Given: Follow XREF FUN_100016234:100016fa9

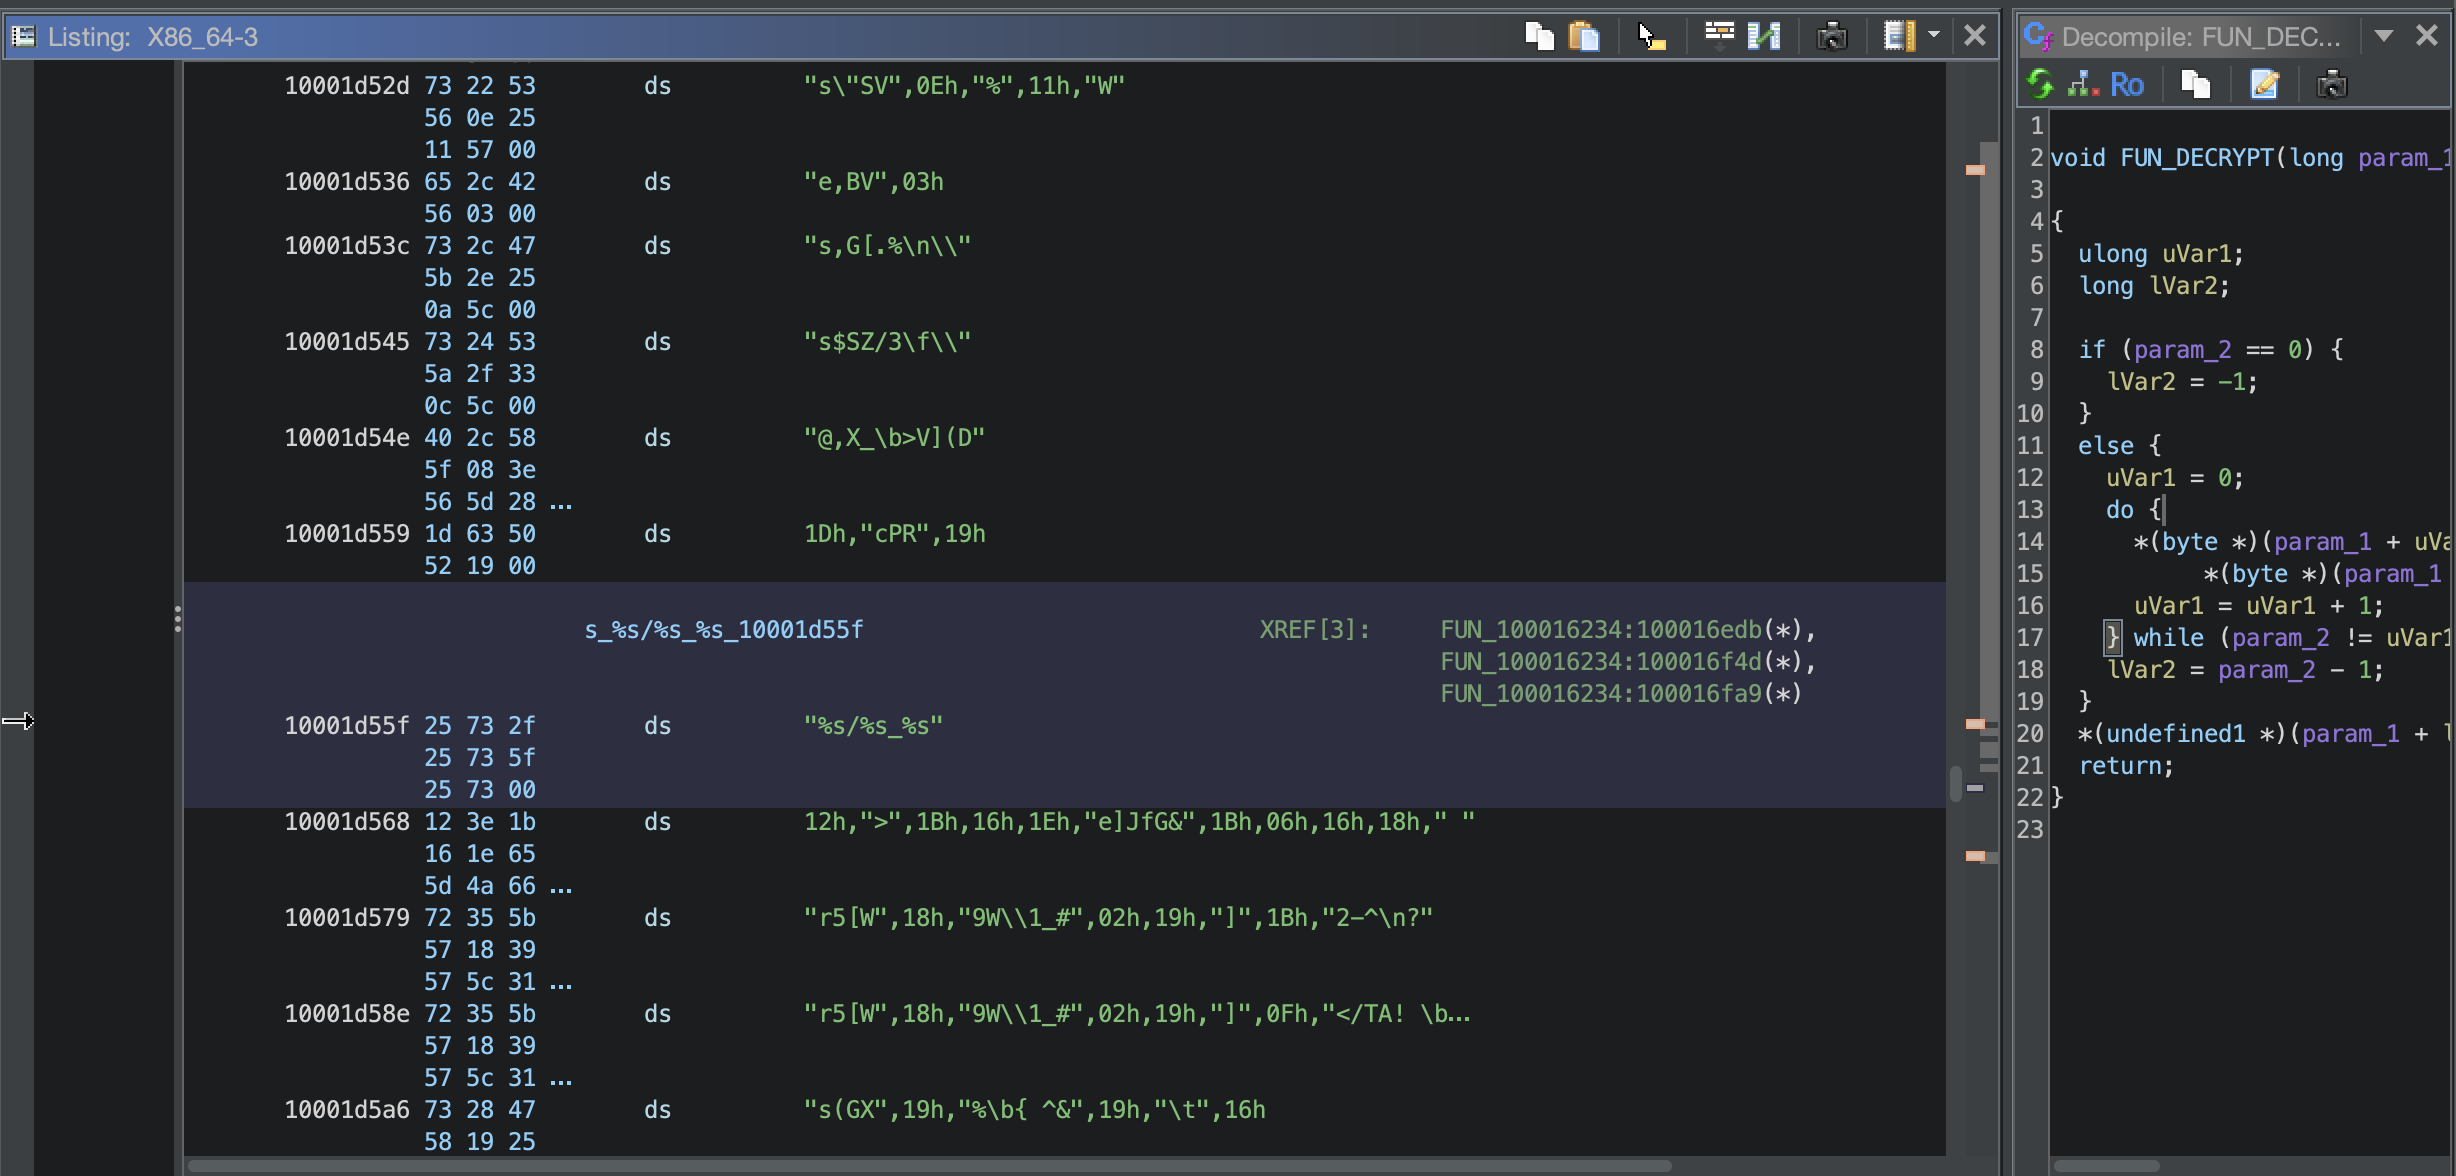Looking at the screenshot, I should (1600, 694).
